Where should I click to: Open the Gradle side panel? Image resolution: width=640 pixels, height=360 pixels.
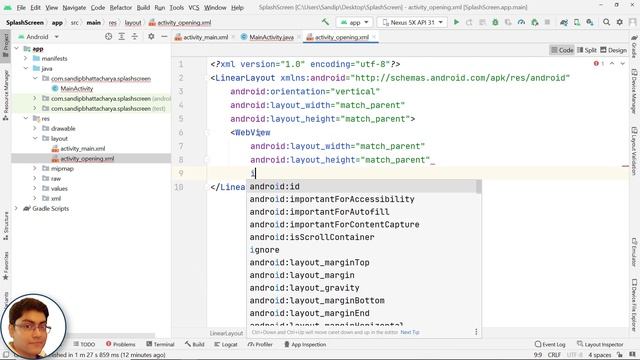(x=634, y=47)
